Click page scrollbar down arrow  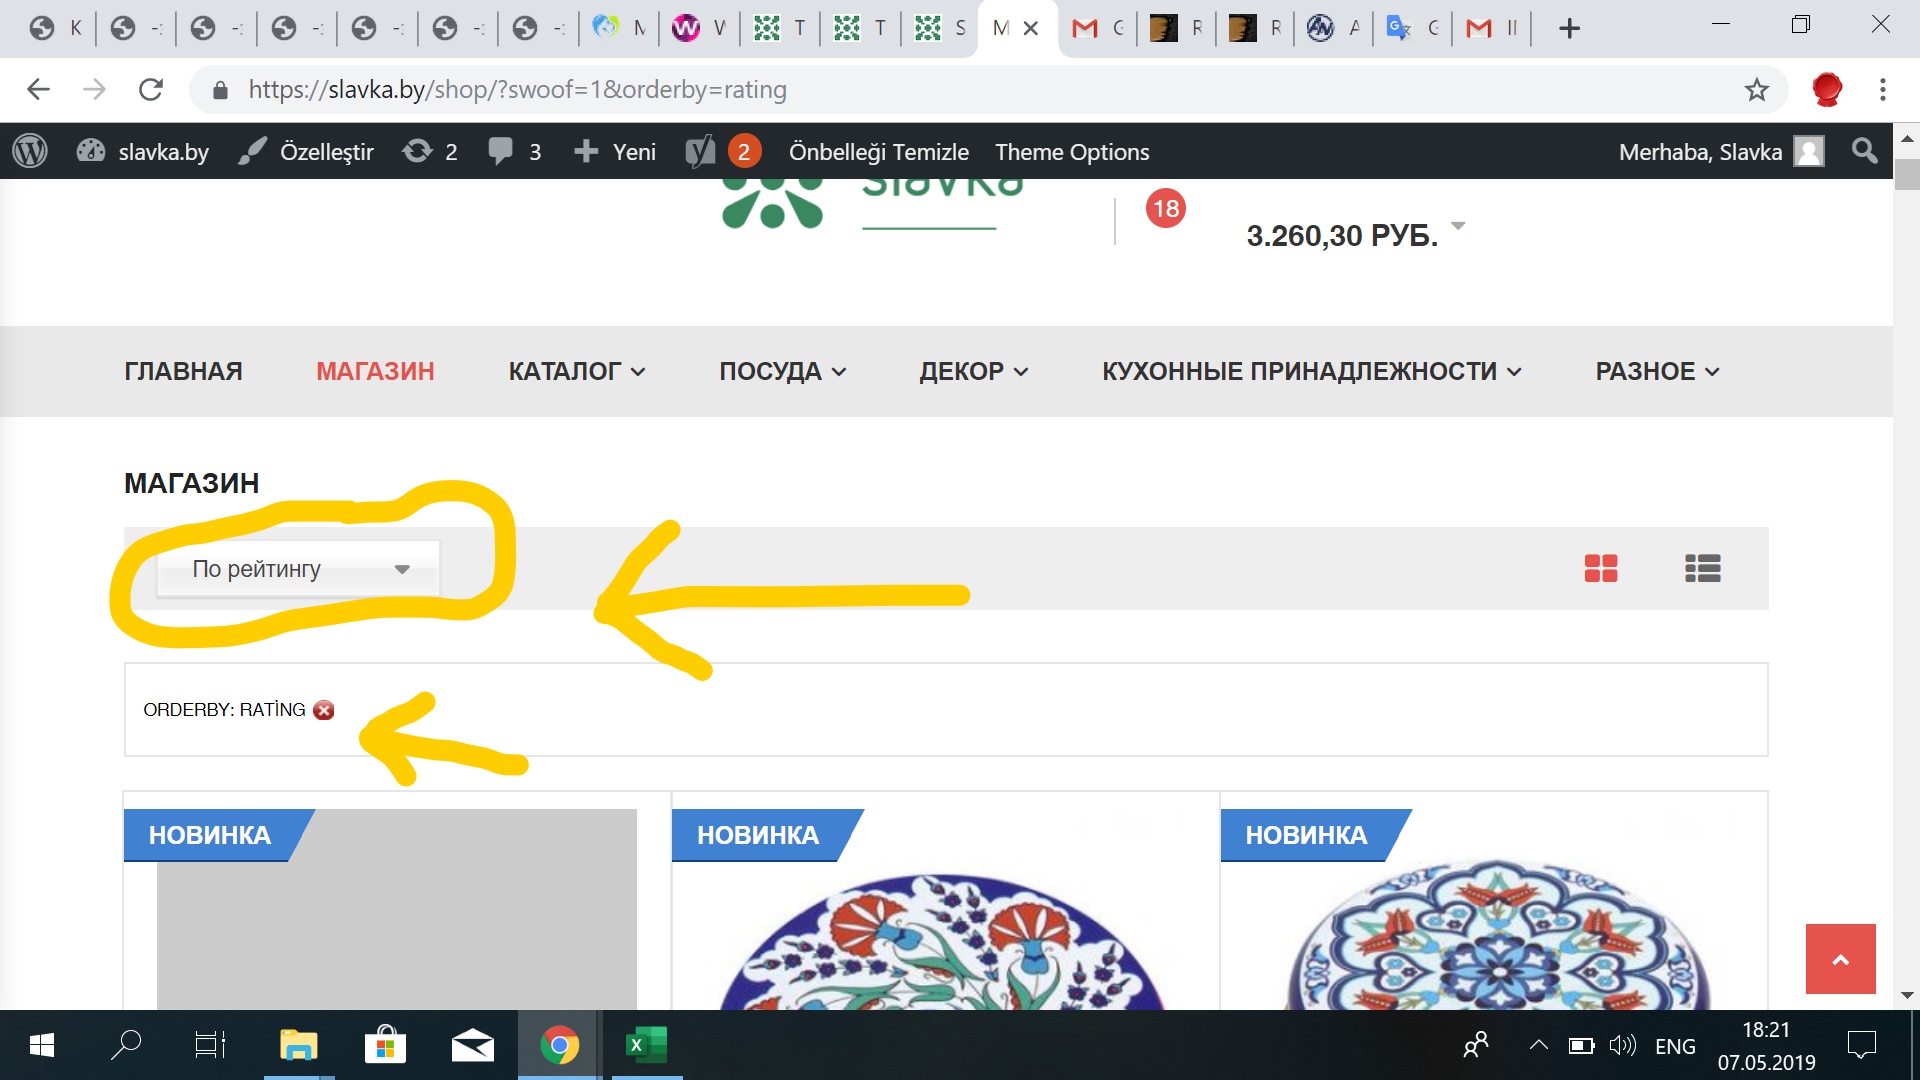(x=1906, y=996)
